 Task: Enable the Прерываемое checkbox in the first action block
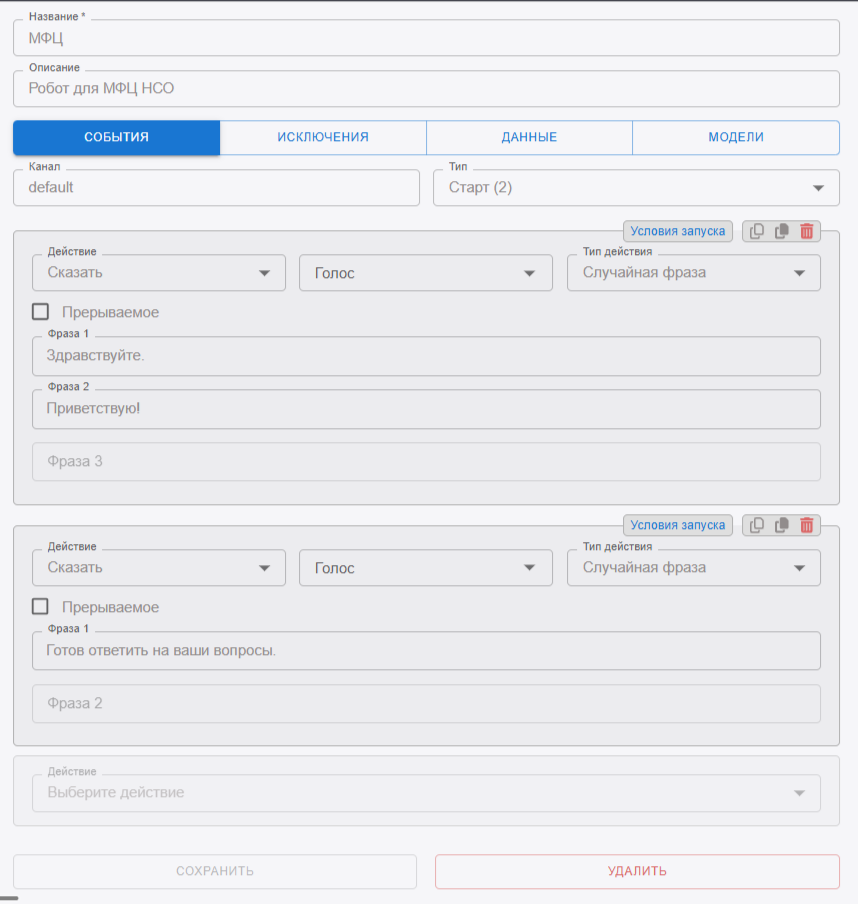[x=41, y=312]
